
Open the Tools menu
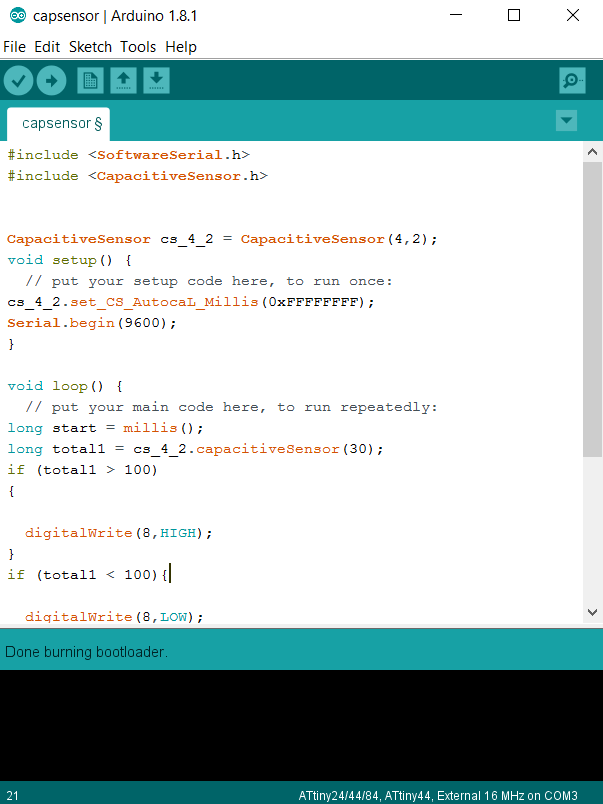tap(138, 47)
